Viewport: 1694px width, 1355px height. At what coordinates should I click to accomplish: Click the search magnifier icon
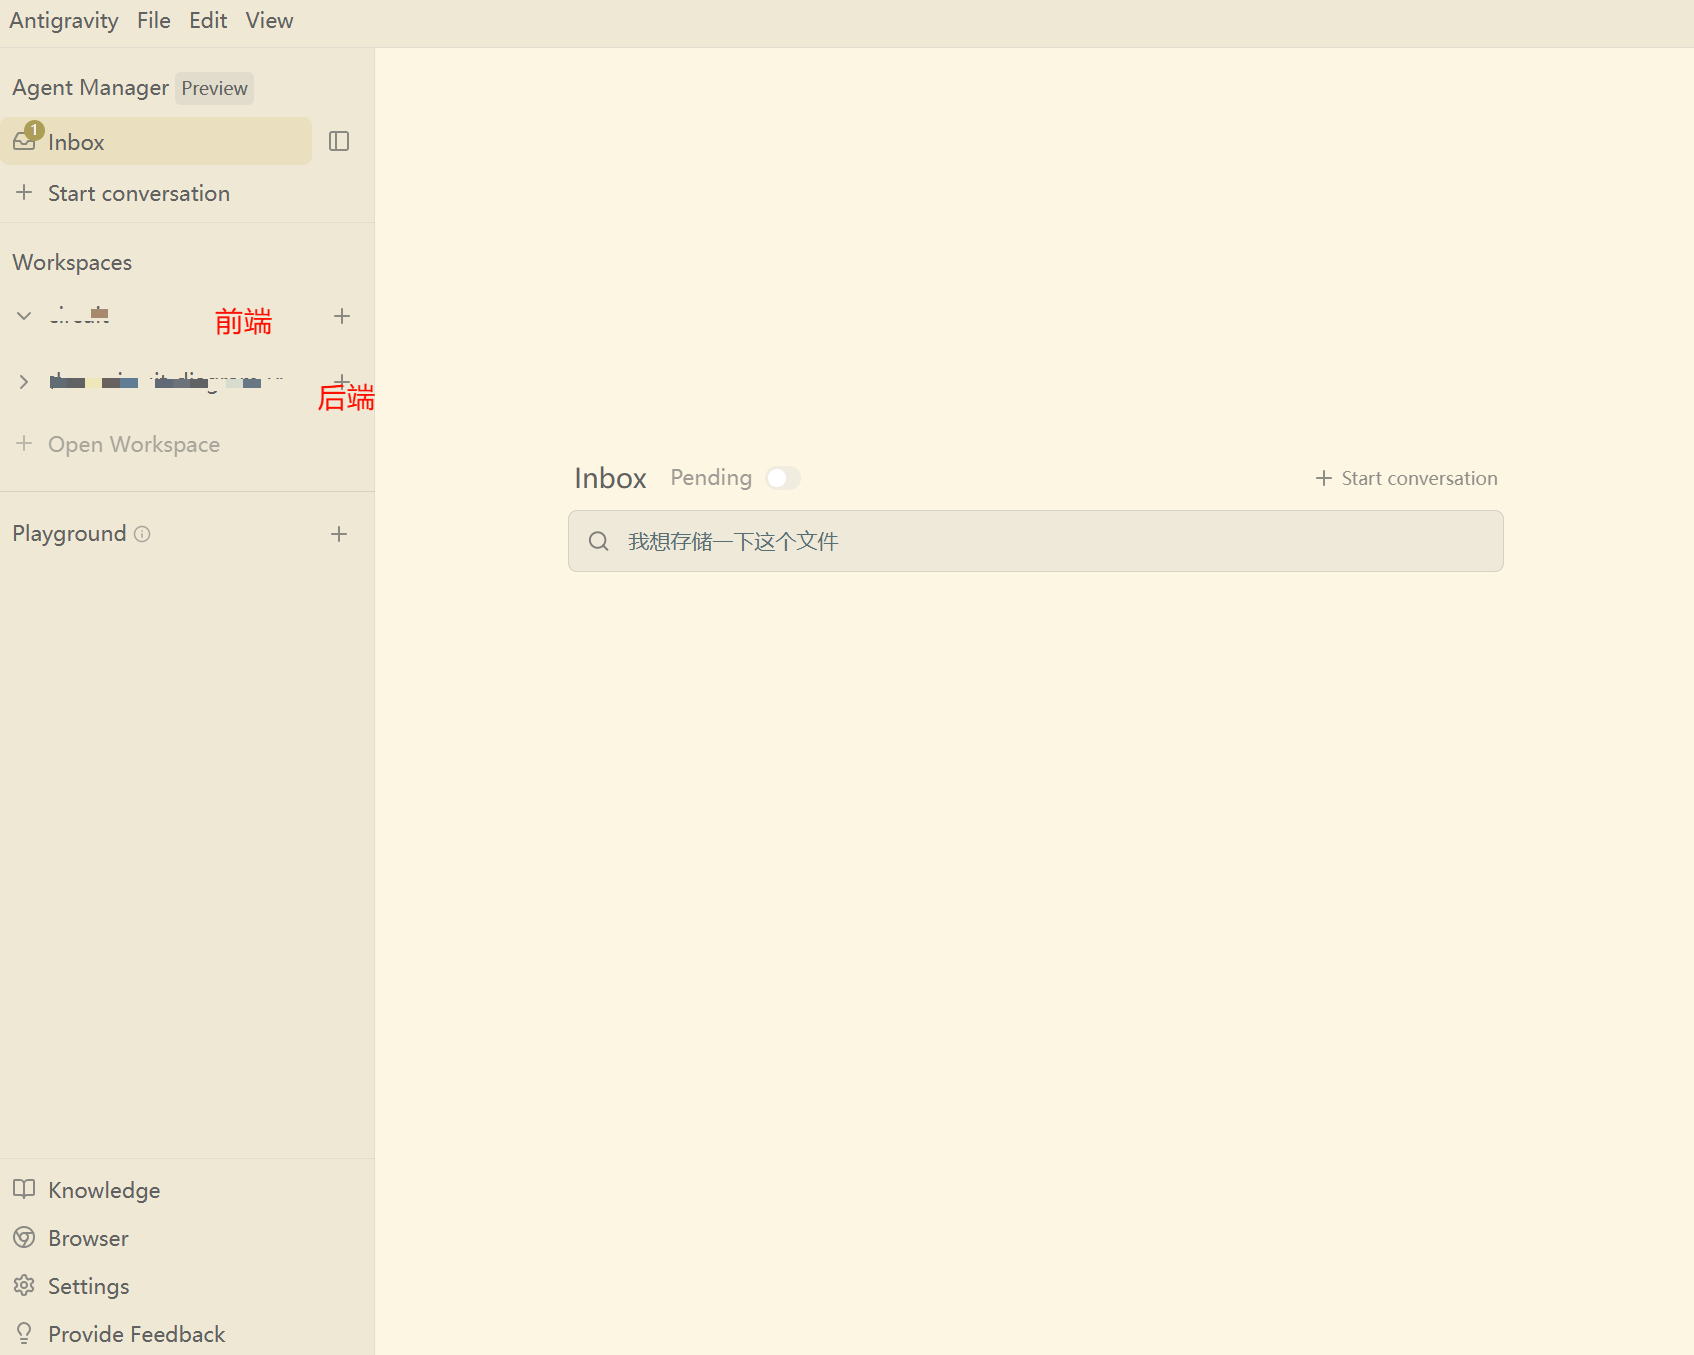click(599, 541)
